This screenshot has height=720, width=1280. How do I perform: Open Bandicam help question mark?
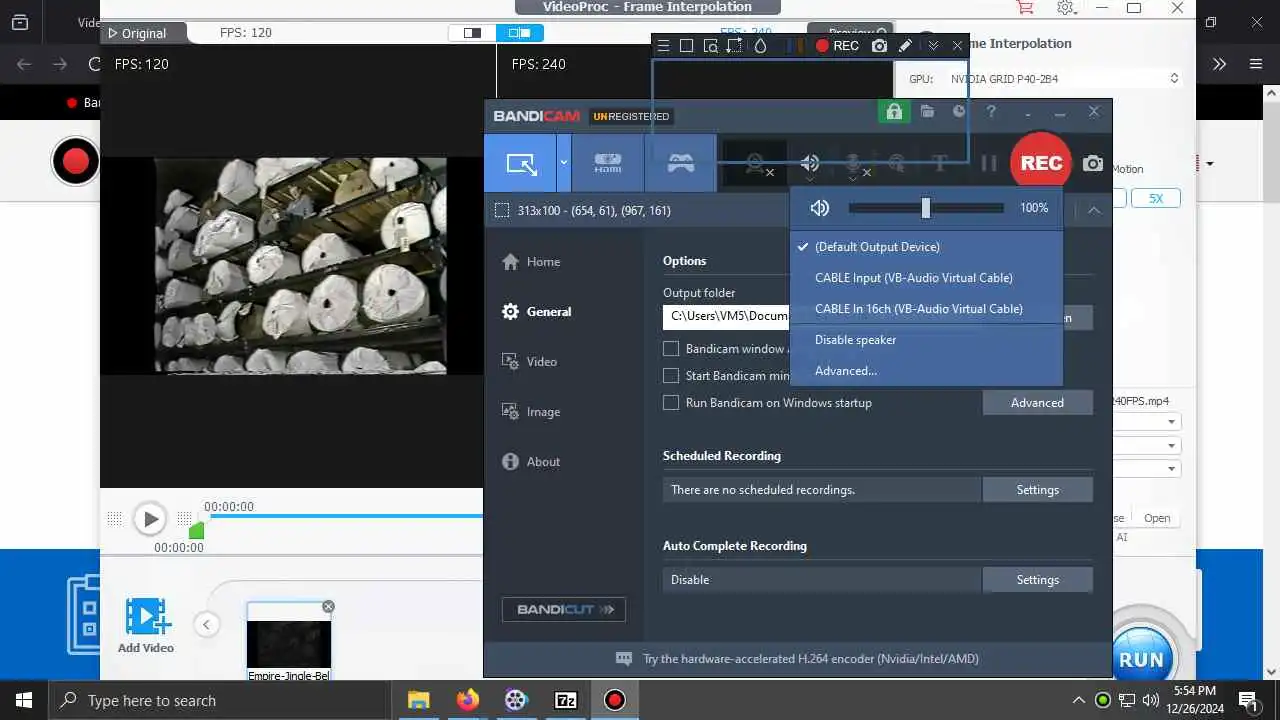(991, 112)
